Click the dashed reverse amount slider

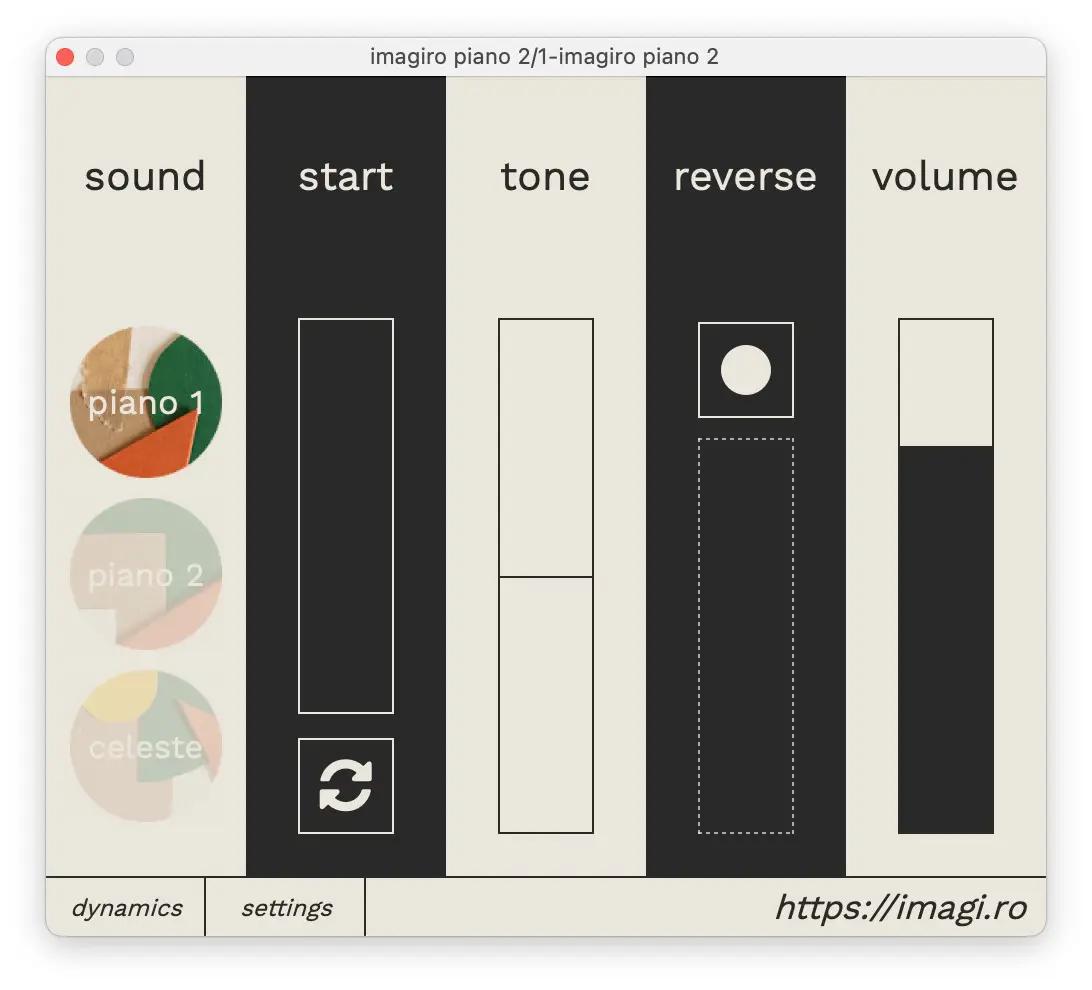(746, 636)
